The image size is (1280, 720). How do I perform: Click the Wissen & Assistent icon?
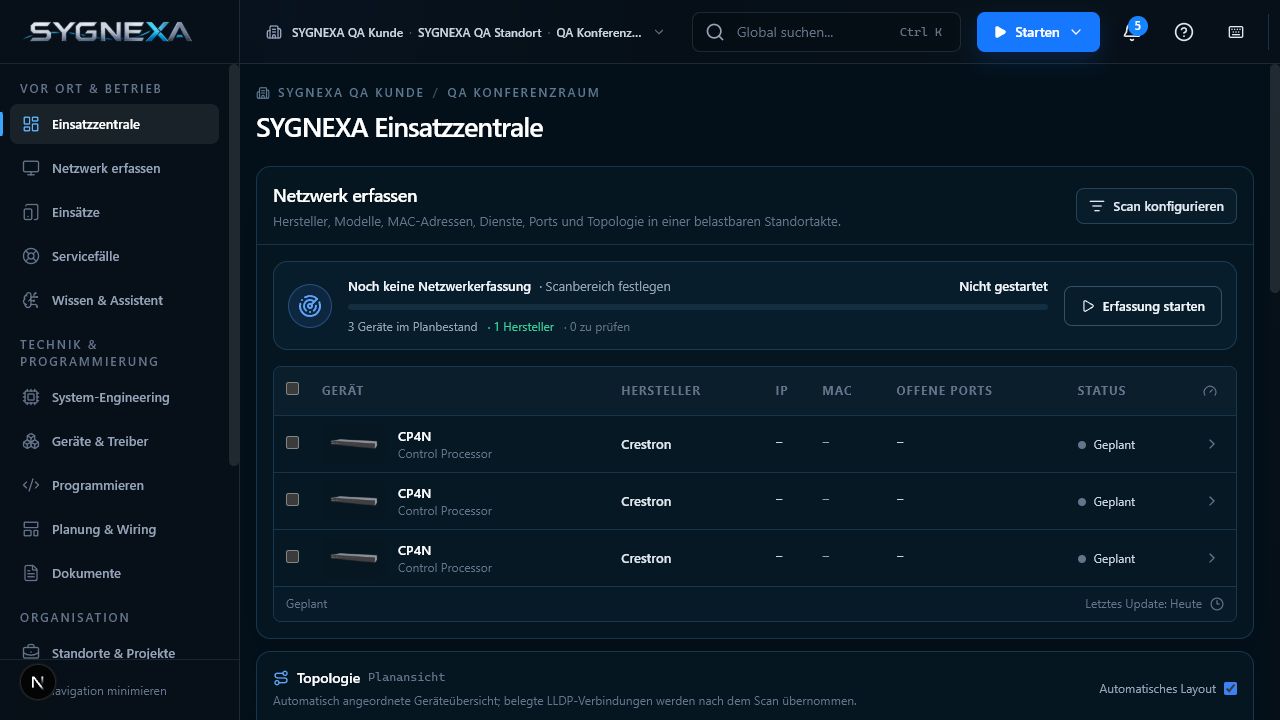31,300
